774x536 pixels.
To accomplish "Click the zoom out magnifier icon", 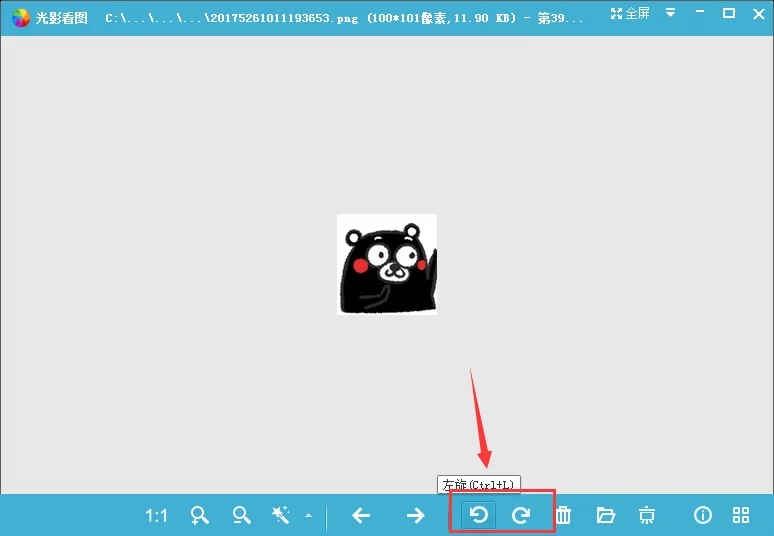I will click(241, 515).
